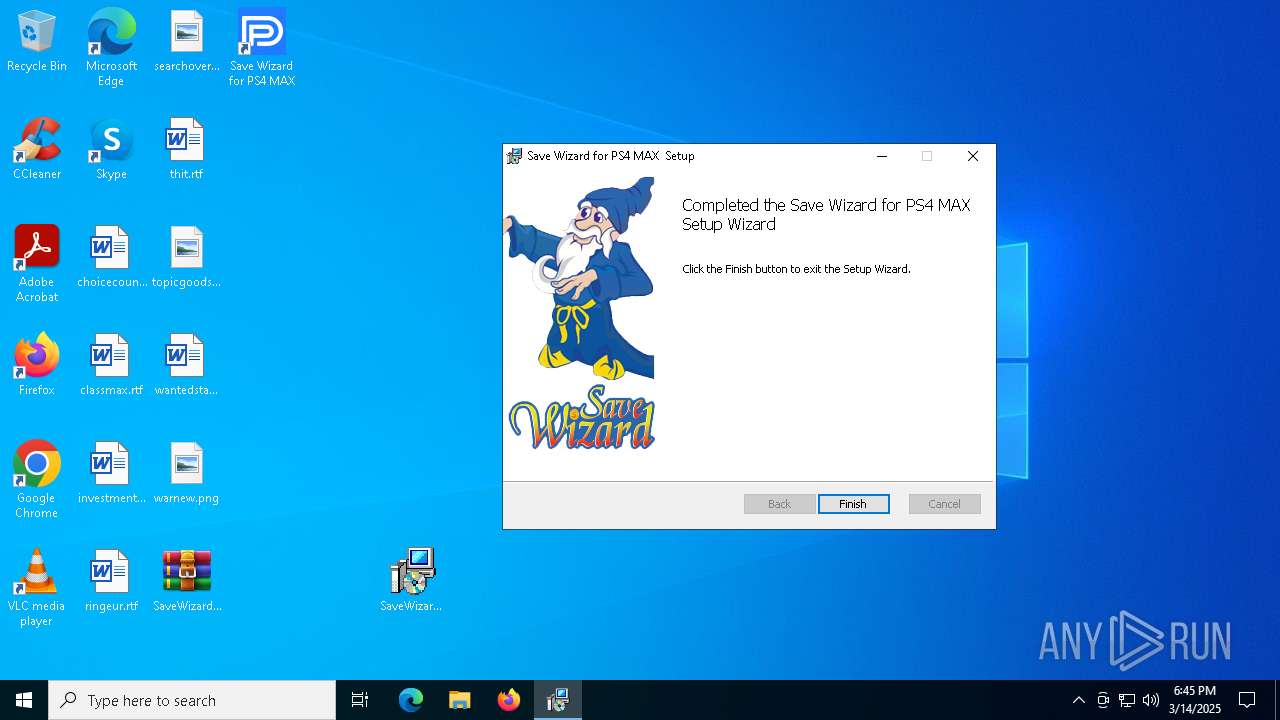Show hidden system tray icons
The image size is (1280, 720).
click(1078, 700)
